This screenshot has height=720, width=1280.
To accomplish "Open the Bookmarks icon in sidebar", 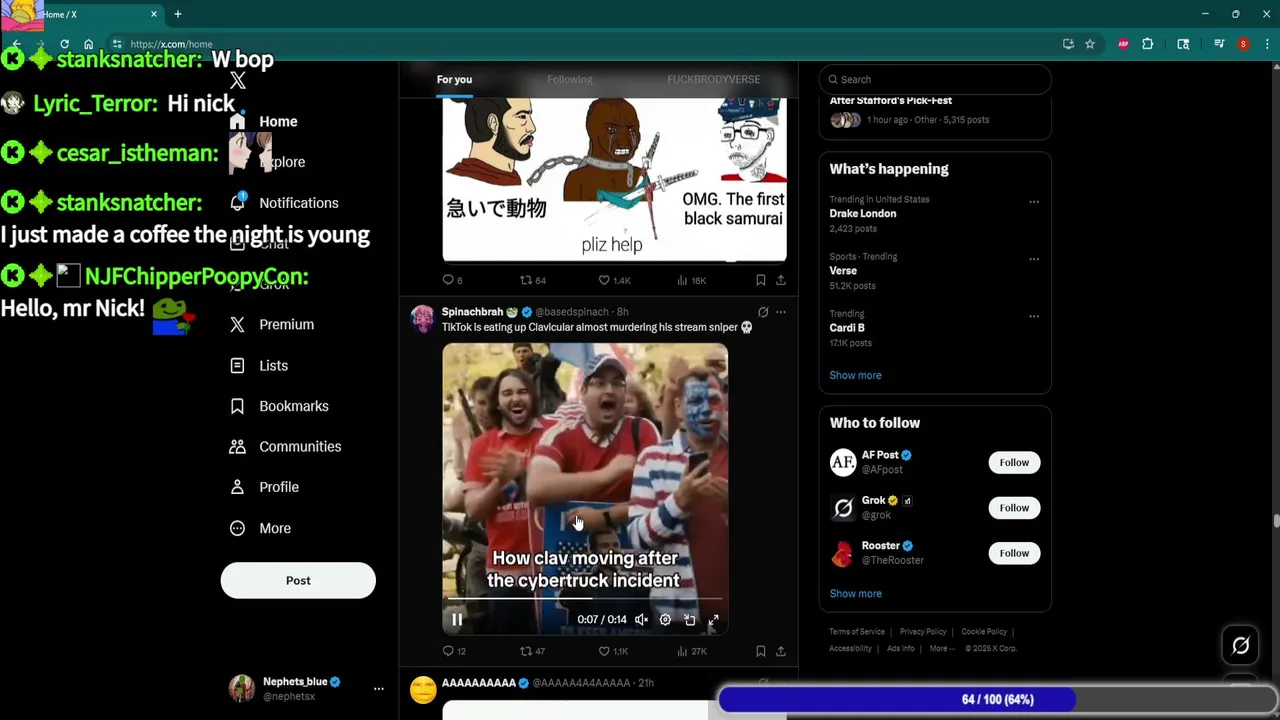I will pyautogui.click(x=237, y=406).
